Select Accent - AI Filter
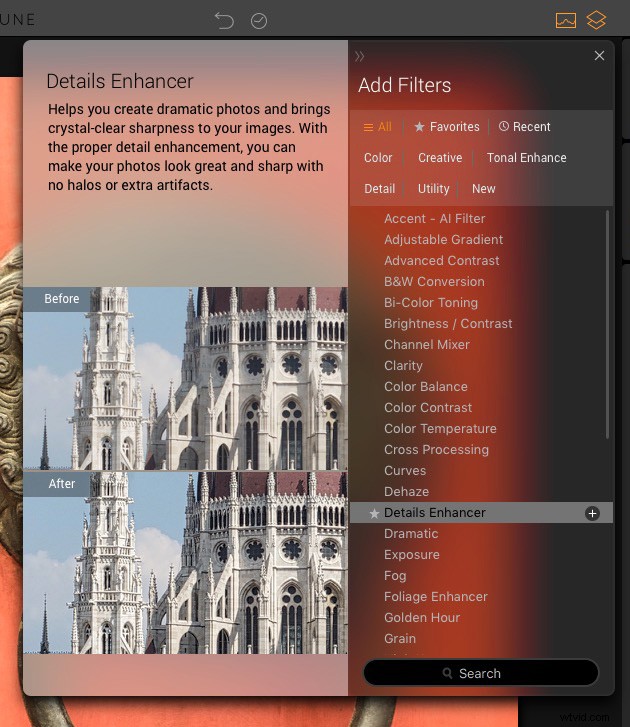This screenshot has width=630, height=727. pyautogui.click(x=434, y=219)
